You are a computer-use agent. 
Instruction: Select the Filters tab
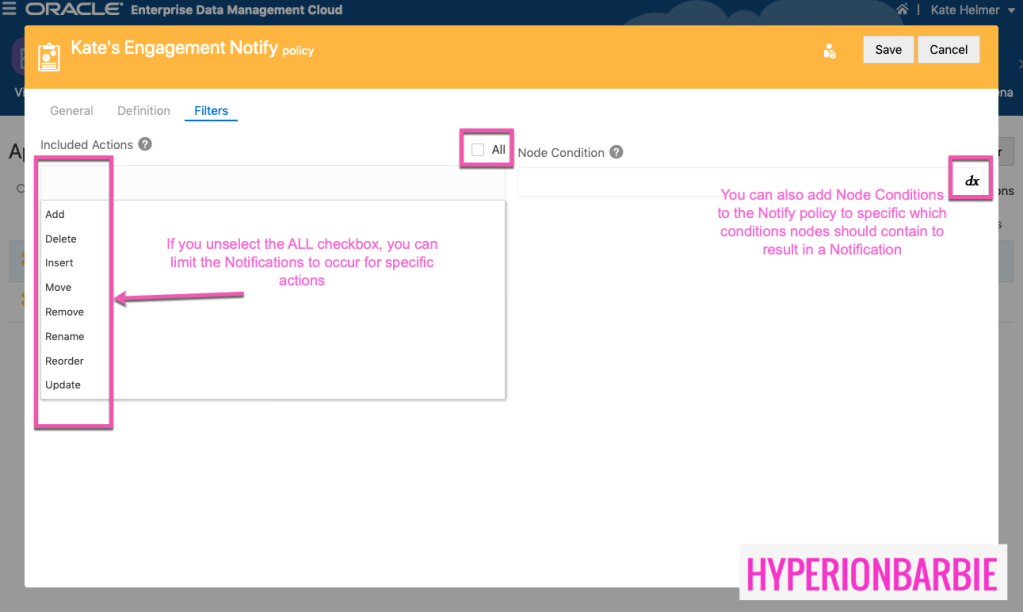pos(211,111)
